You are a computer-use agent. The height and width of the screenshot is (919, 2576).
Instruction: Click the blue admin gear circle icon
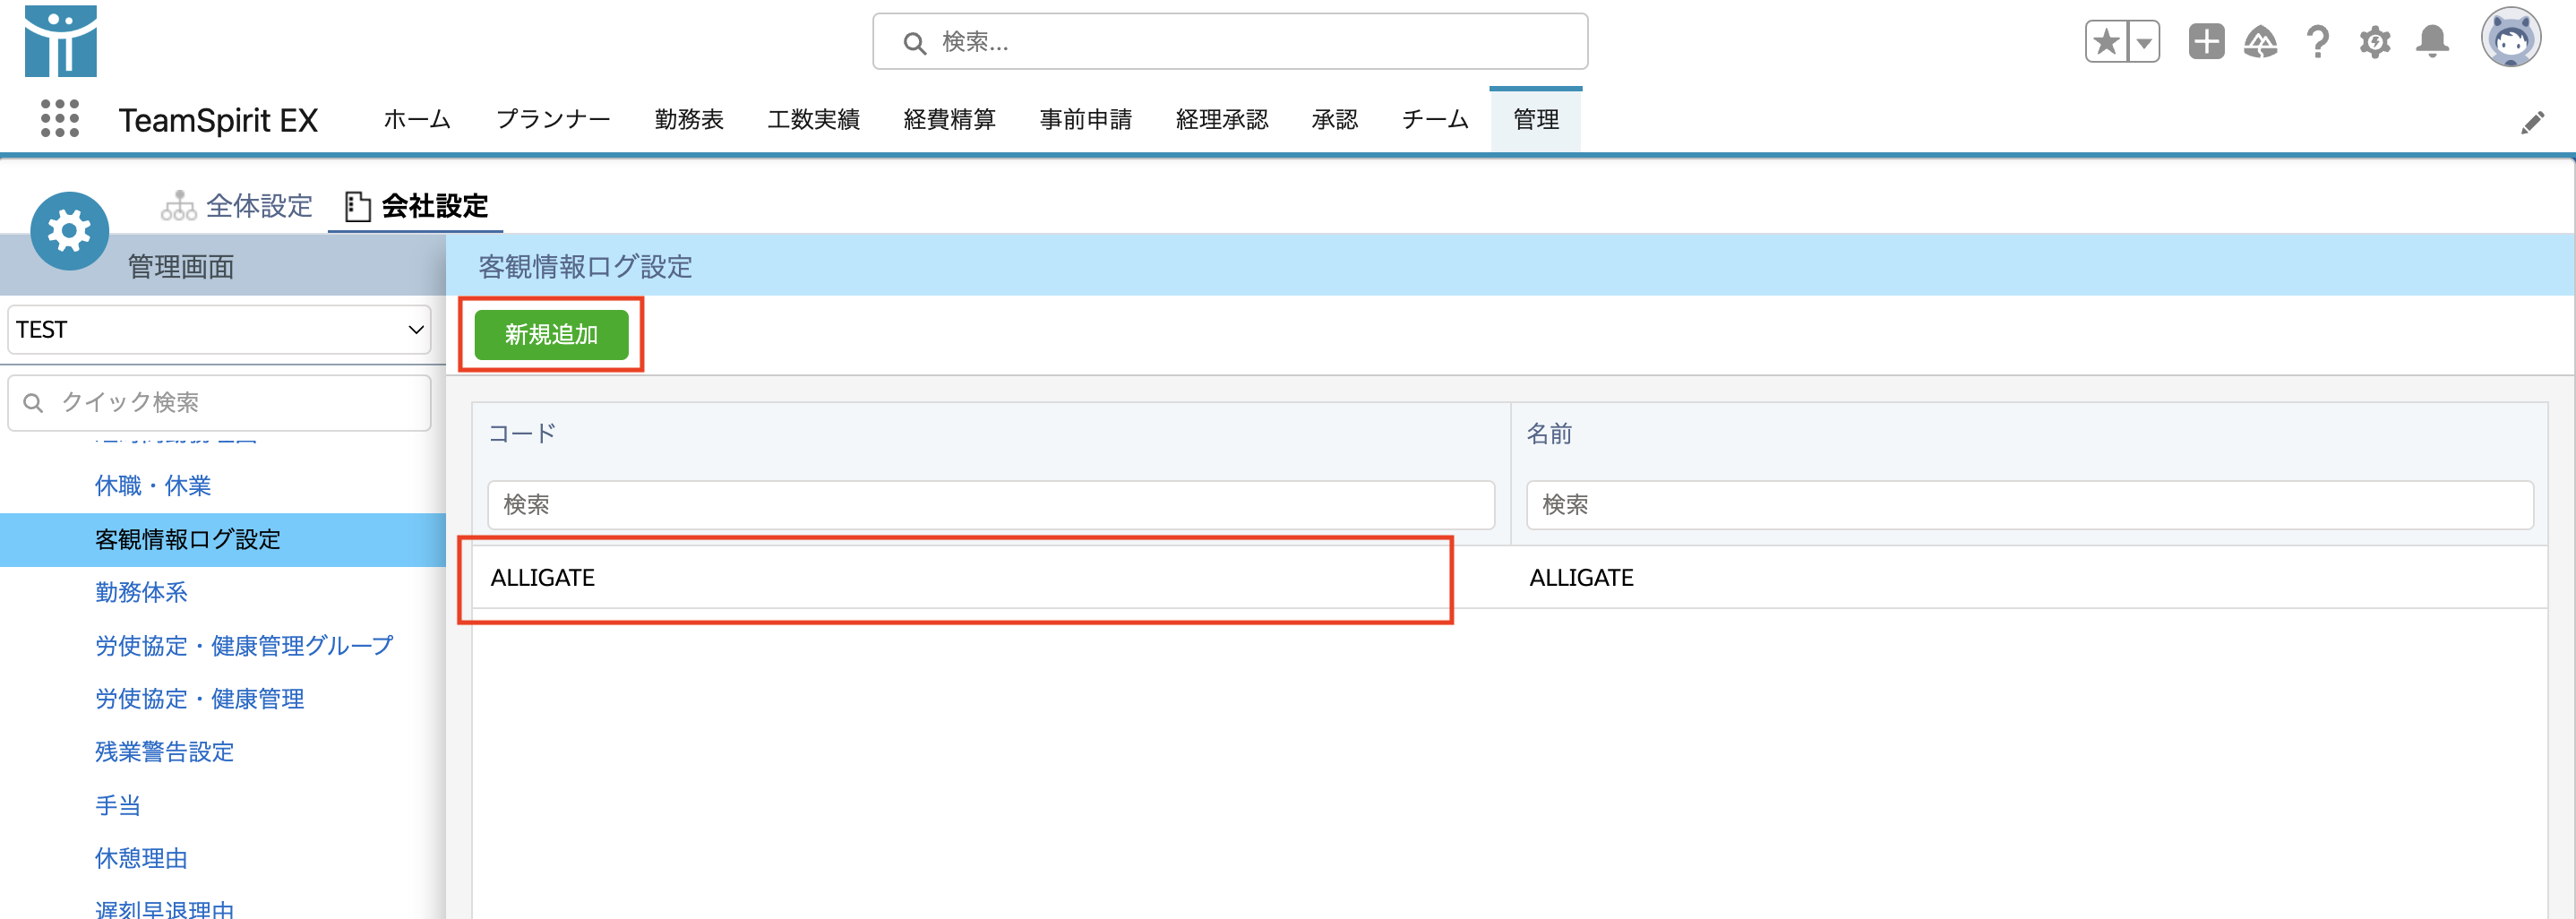tap(69, 231)
